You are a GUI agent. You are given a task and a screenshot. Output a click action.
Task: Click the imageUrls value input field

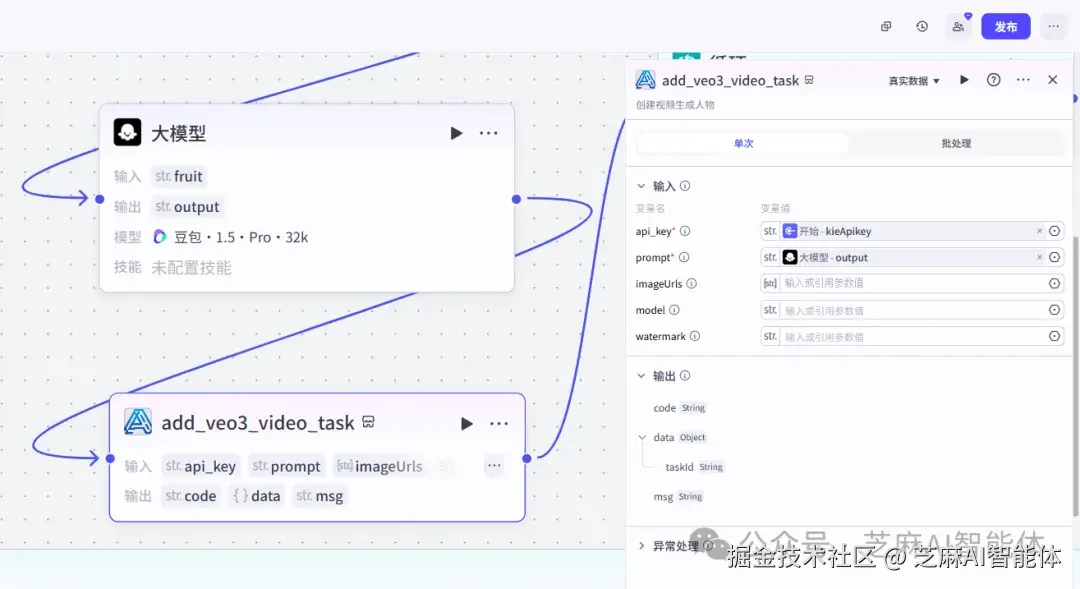point(913,283)
